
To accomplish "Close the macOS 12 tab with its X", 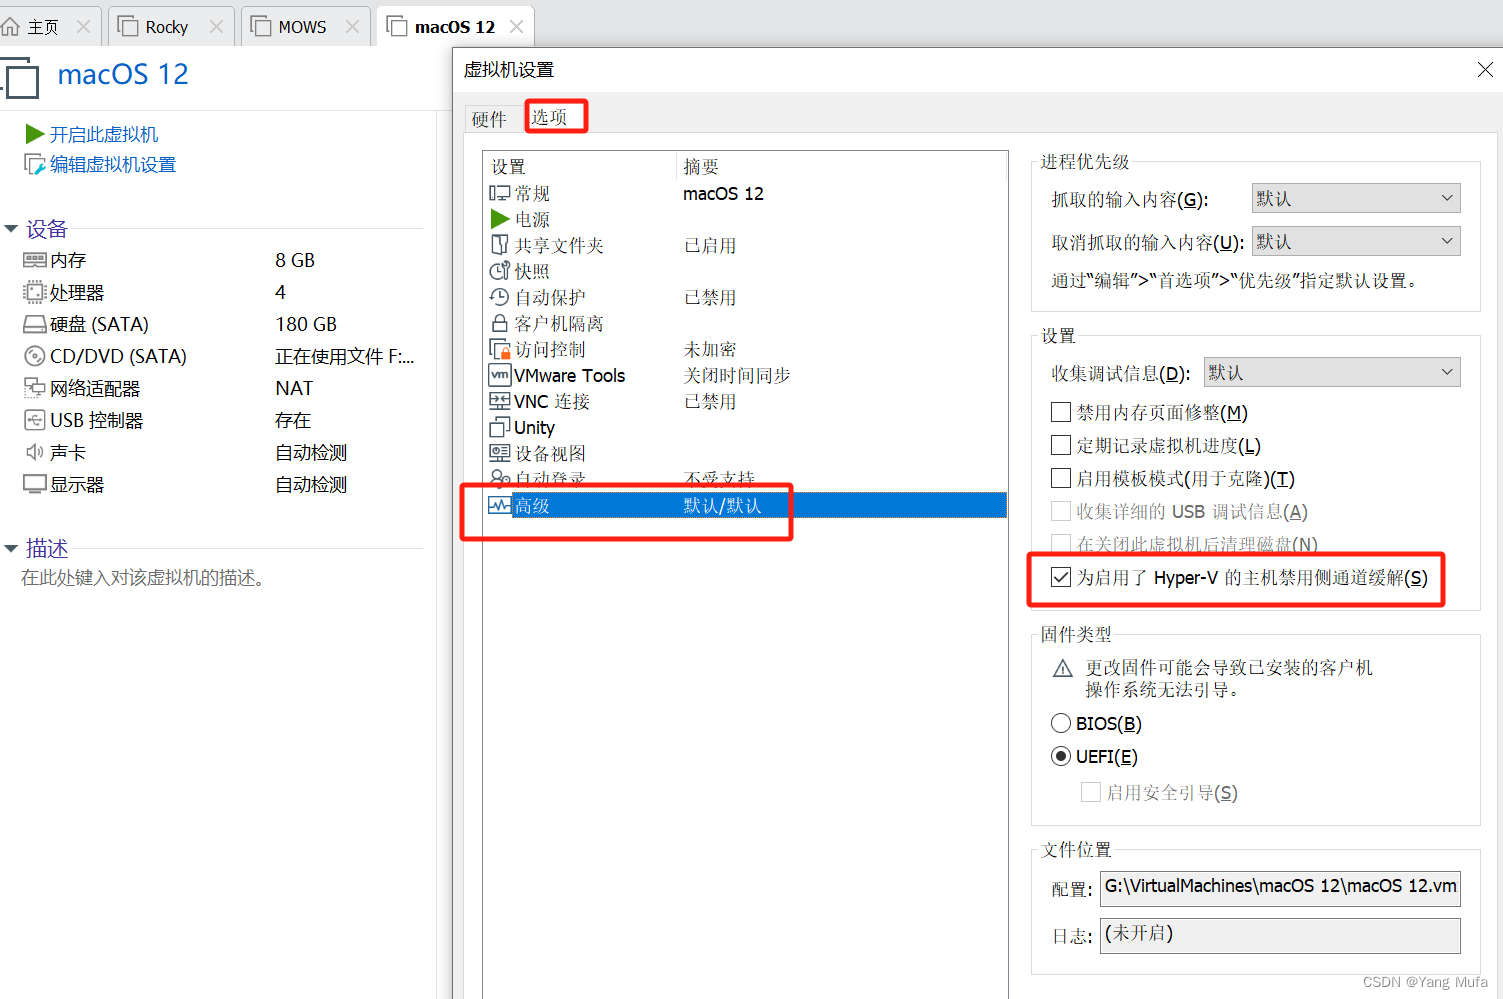I will point(516,27).
